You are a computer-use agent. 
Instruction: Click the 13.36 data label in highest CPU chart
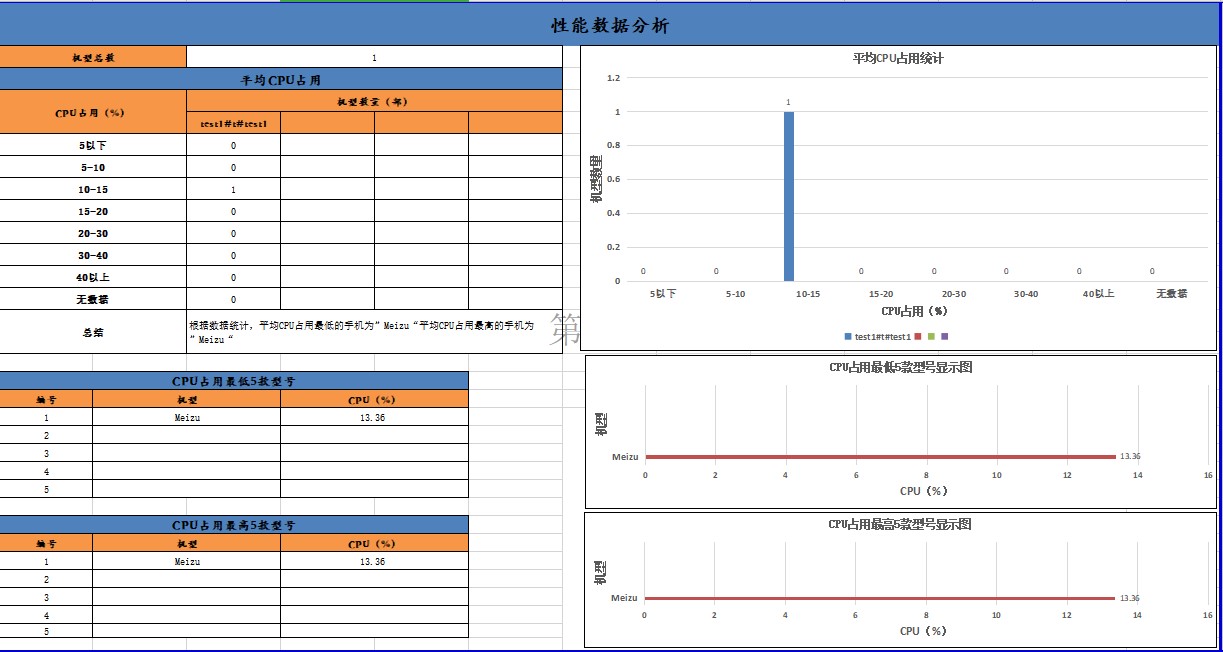tap(1129, 598)
